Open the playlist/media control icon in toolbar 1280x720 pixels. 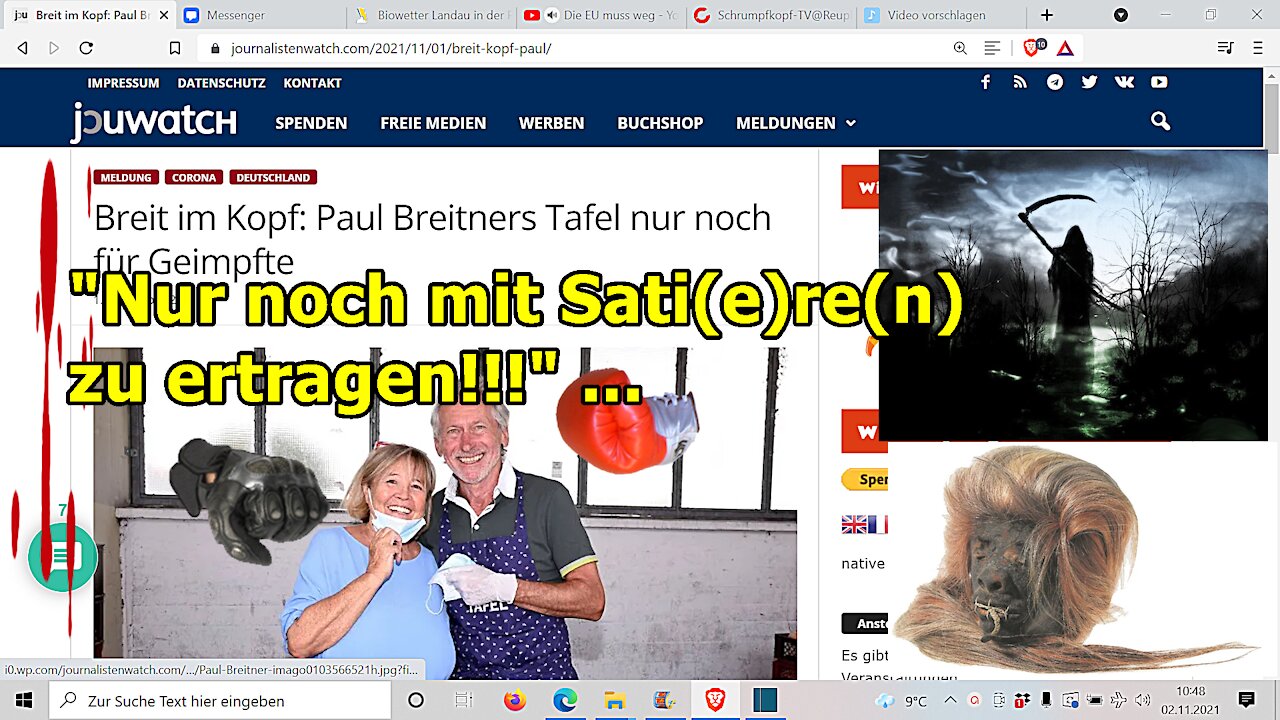pos(1225,48)
